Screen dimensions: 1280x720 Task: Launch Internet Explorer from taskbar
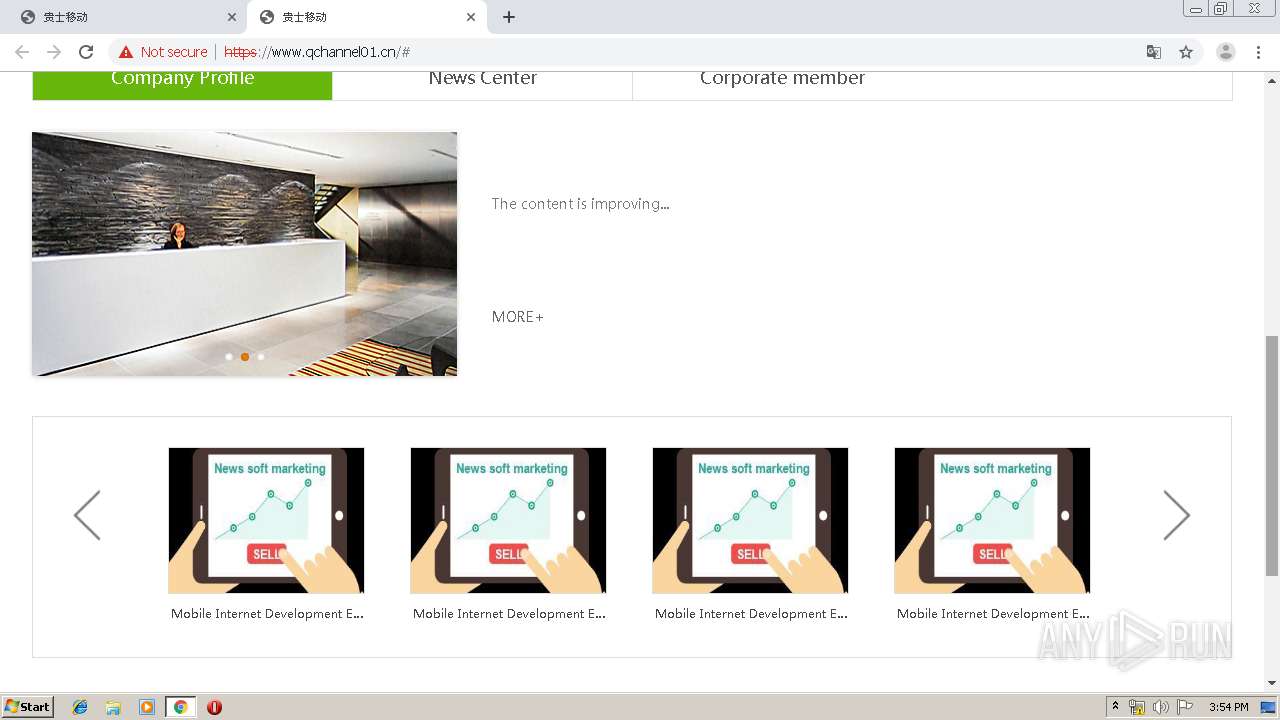click(80, 707)
